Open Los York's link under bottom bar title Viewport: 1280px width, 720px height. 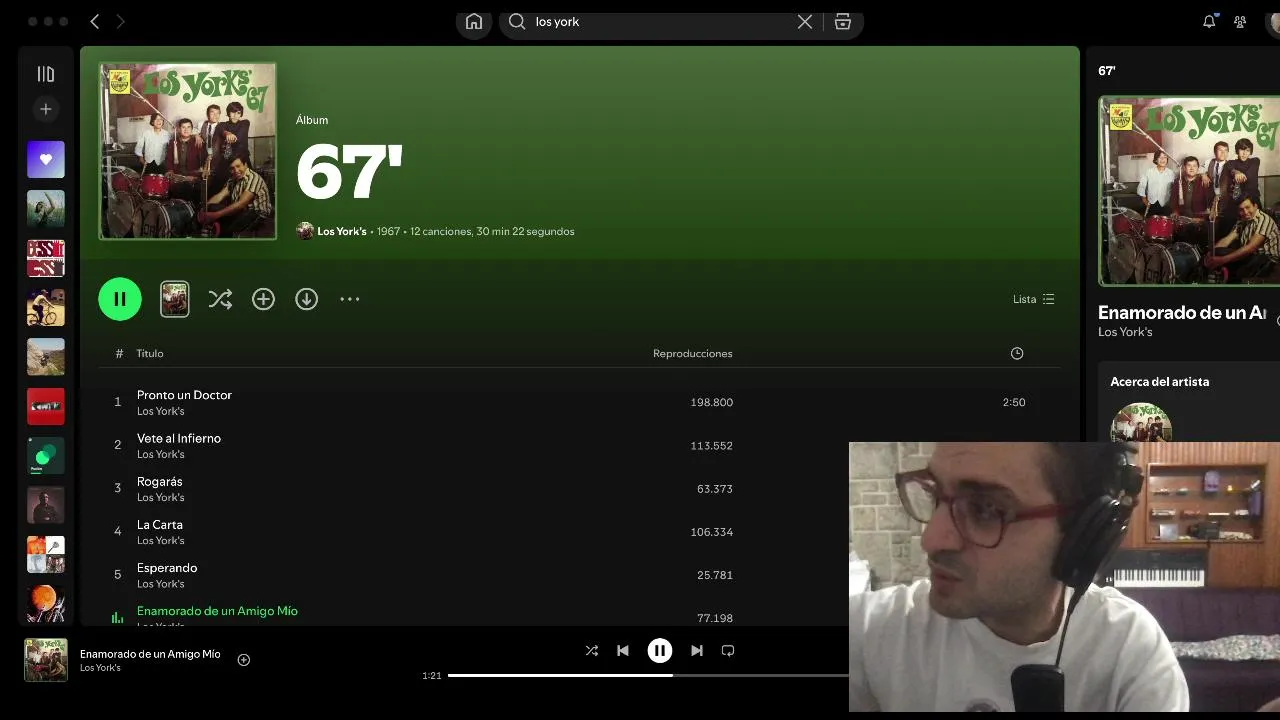pos(100,668)
